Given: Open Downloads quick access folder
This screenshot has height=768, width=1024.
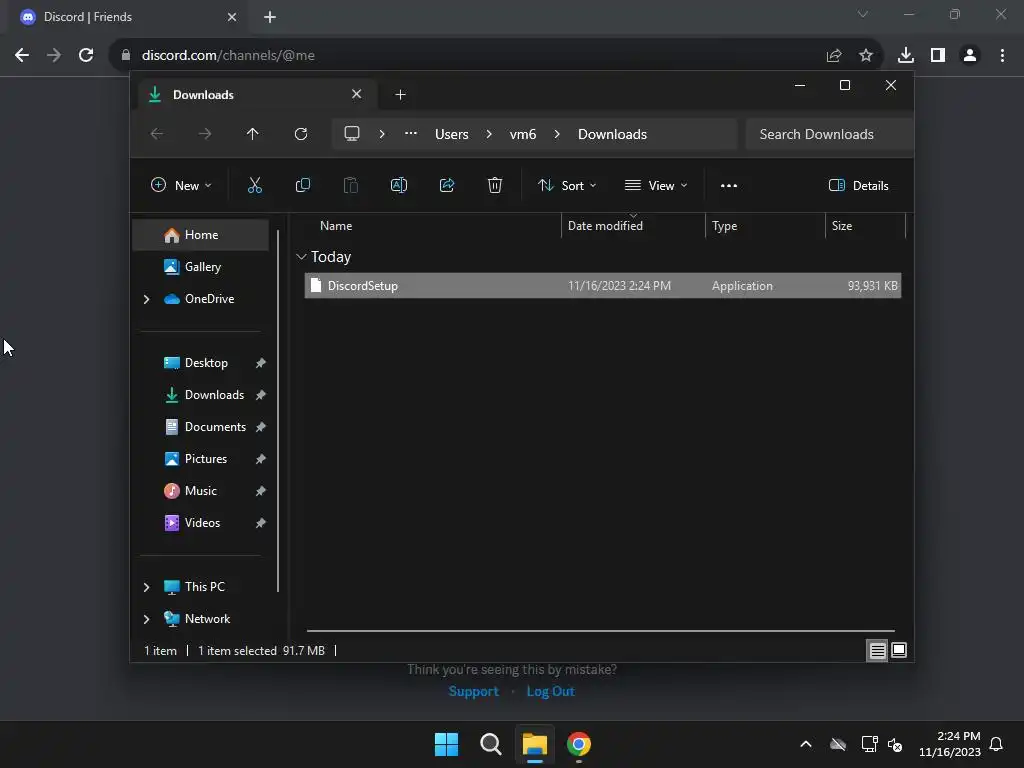Looking at the screenshot, I should (x=214, y=394).
